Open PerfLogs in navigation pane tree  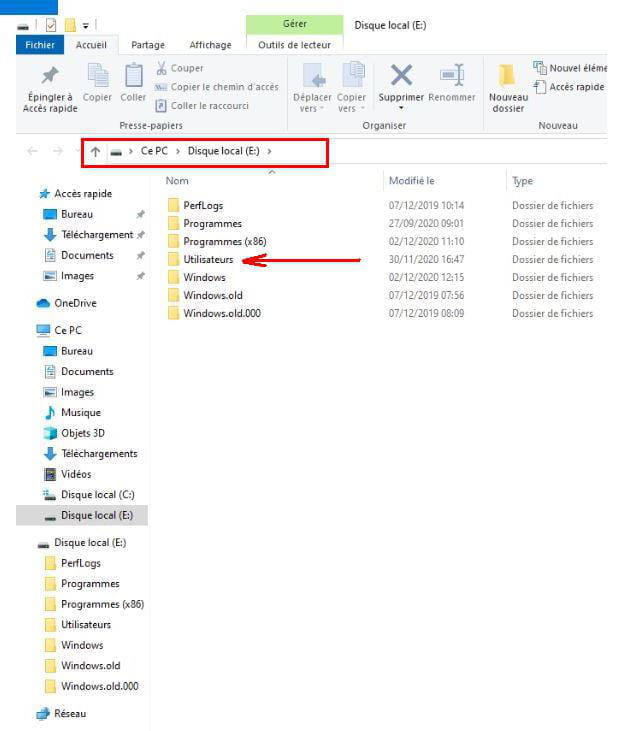pyautogui.click(x=81, y=563)
